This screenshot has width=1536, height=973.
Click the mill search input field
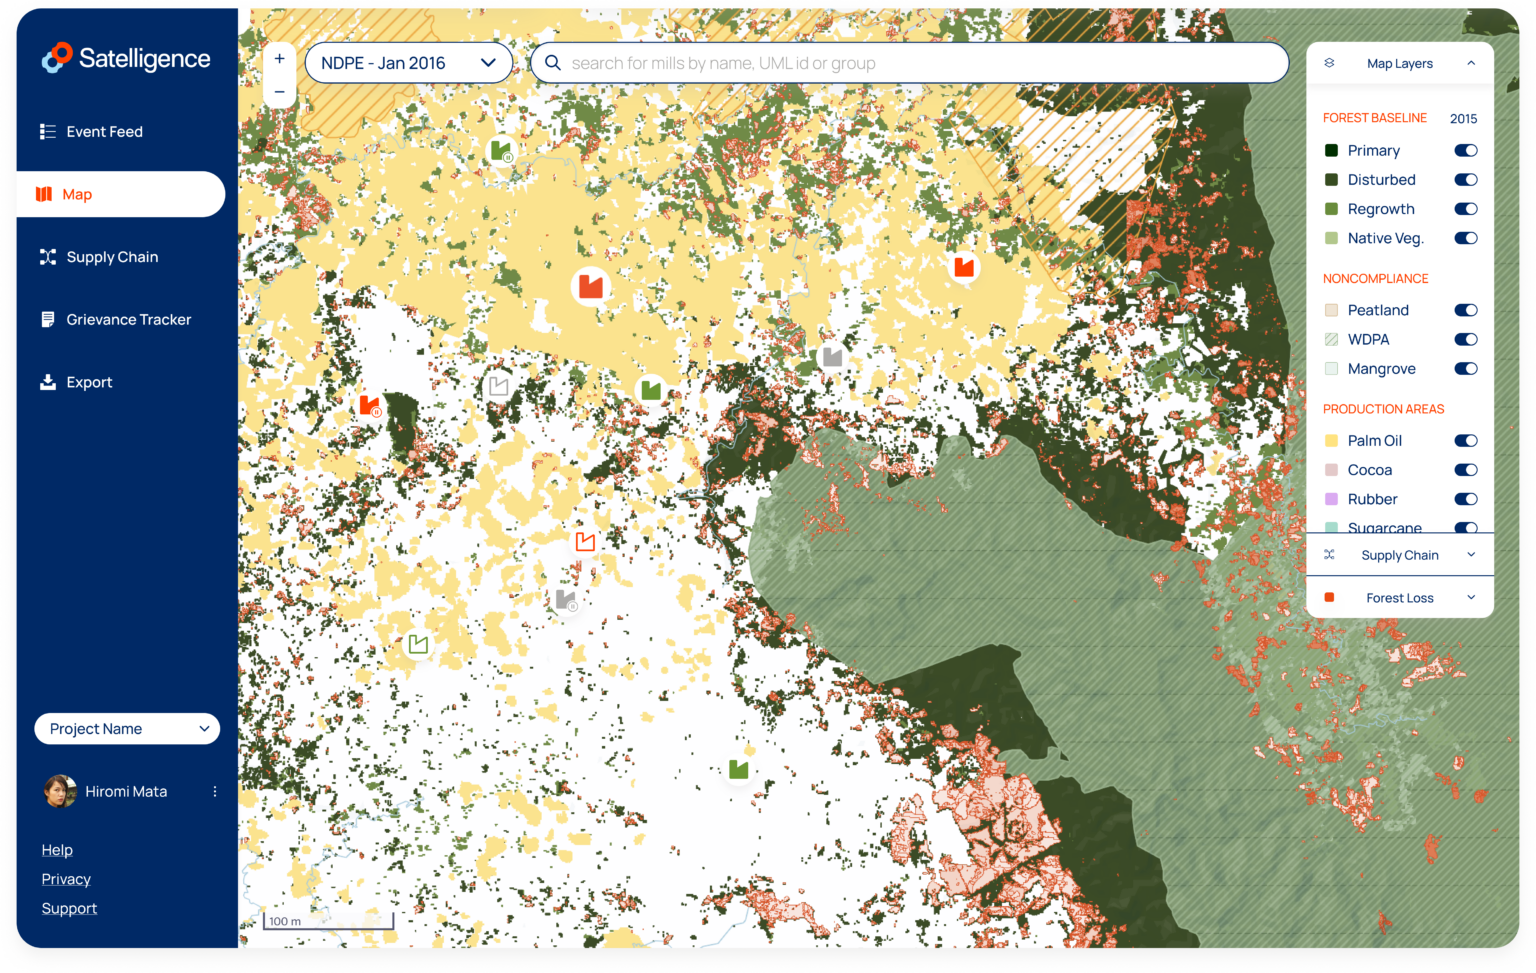coord(908,62)
